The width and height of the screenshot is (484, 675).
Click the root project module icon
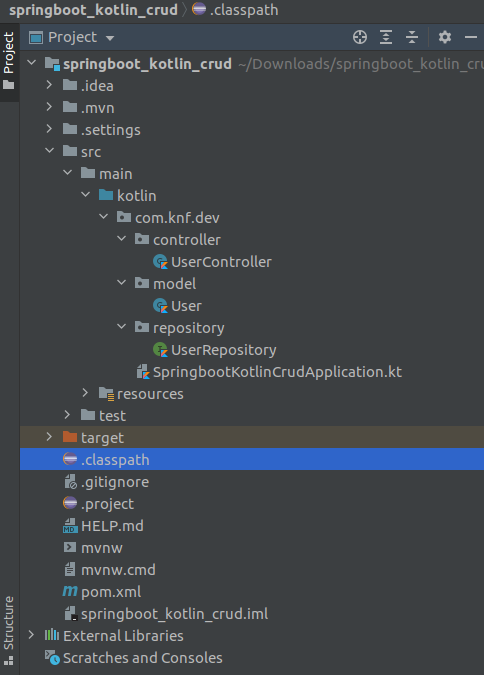click(x=52, y=64)
